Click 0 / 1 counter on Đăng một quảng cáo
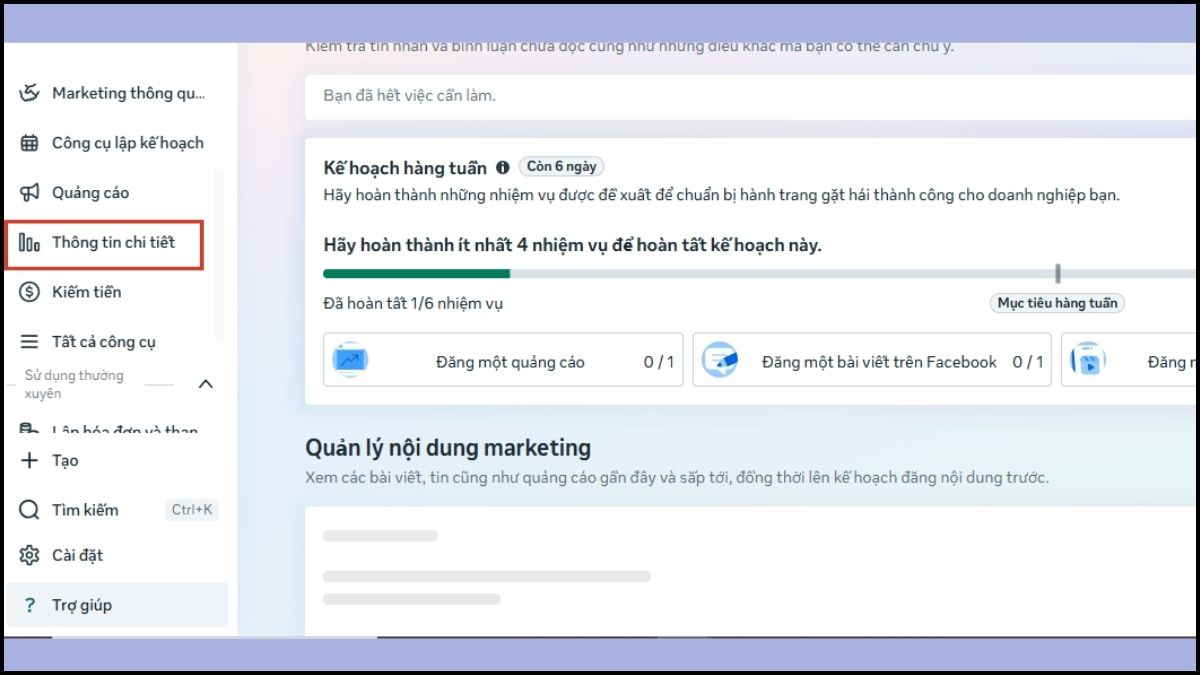The width and height of the screenshot is (1200, 675). click(658, 362)
